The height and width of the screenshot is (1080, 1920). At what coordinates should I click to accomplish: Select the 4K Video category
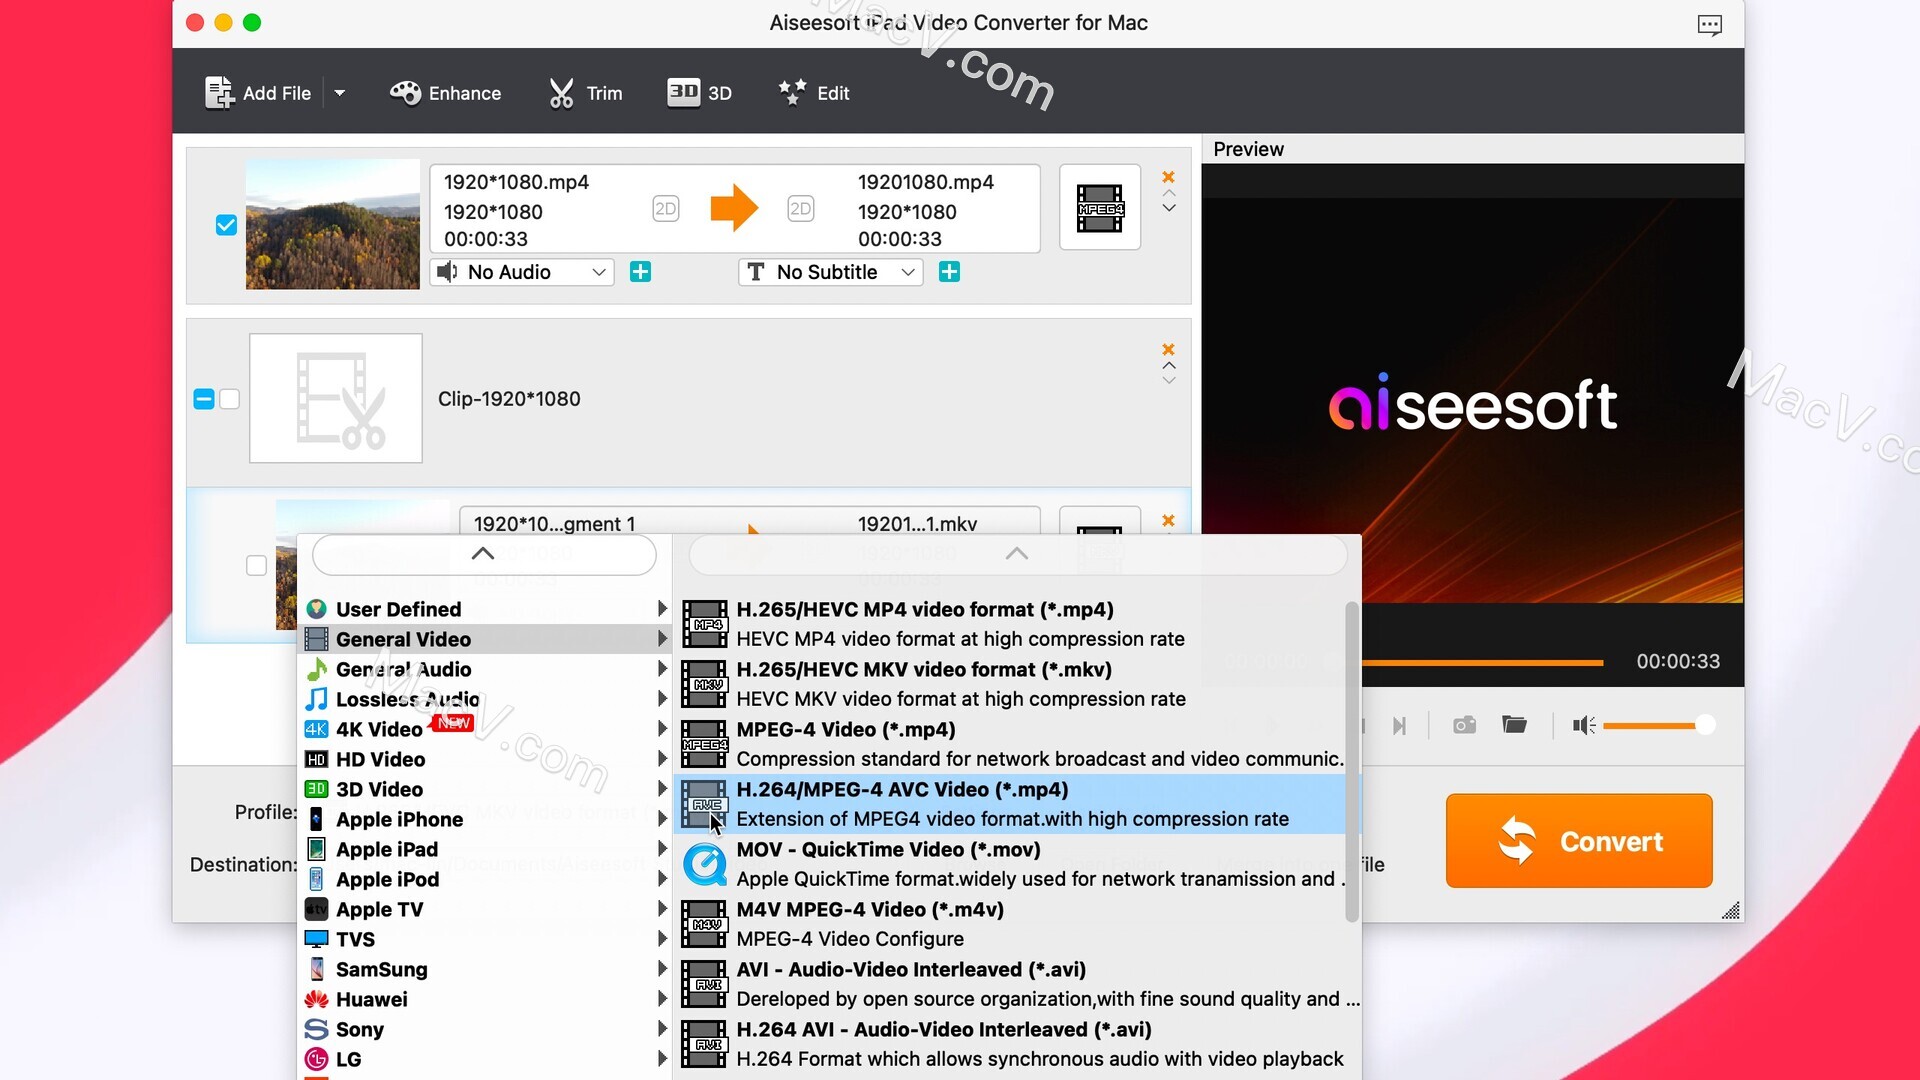coord(485,729)
